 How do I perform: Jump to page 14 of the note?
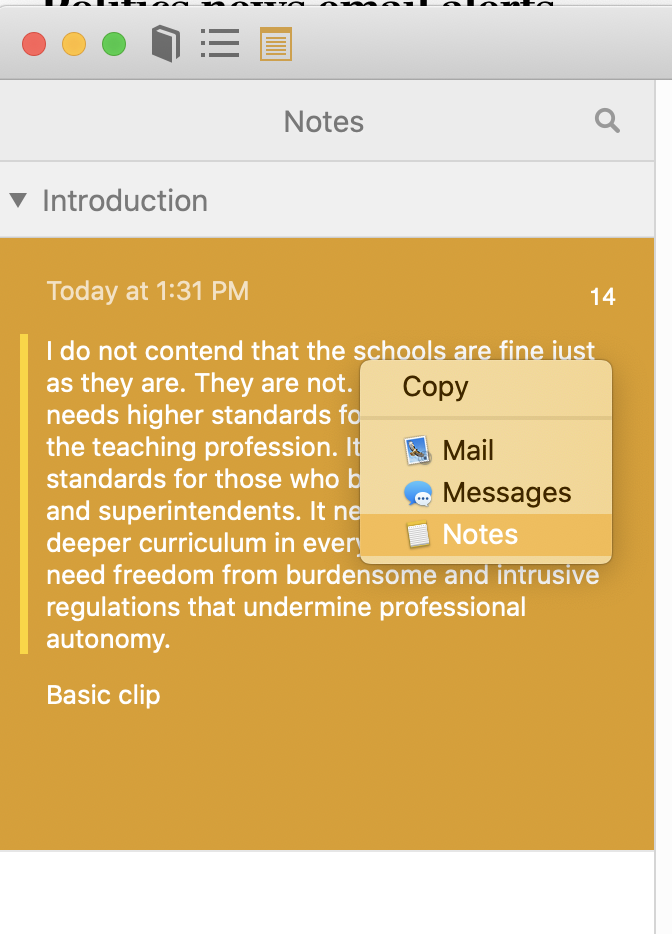coord(602,297)
